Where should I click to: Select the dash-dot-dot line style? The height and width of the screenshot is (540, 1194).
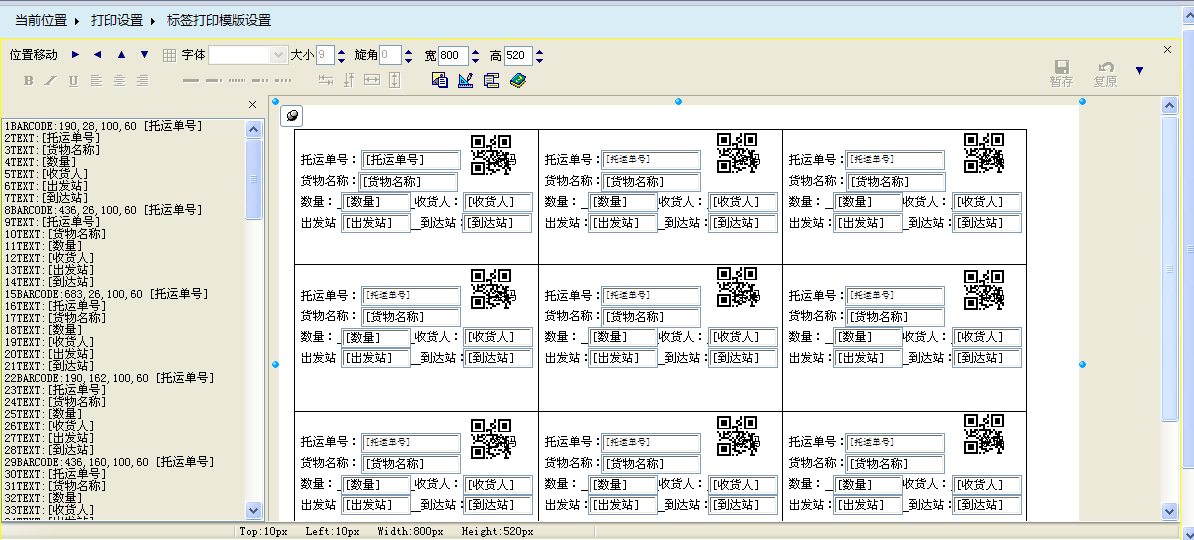tap(260, 80)
